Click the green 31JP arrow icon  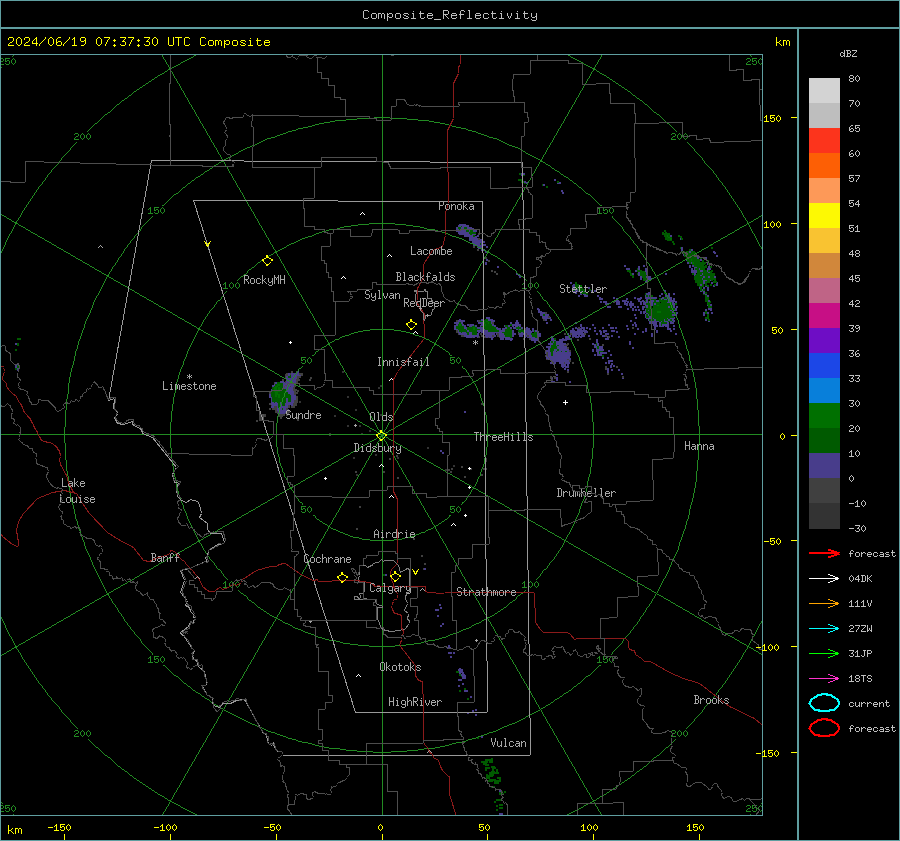(x=824, y=653)
